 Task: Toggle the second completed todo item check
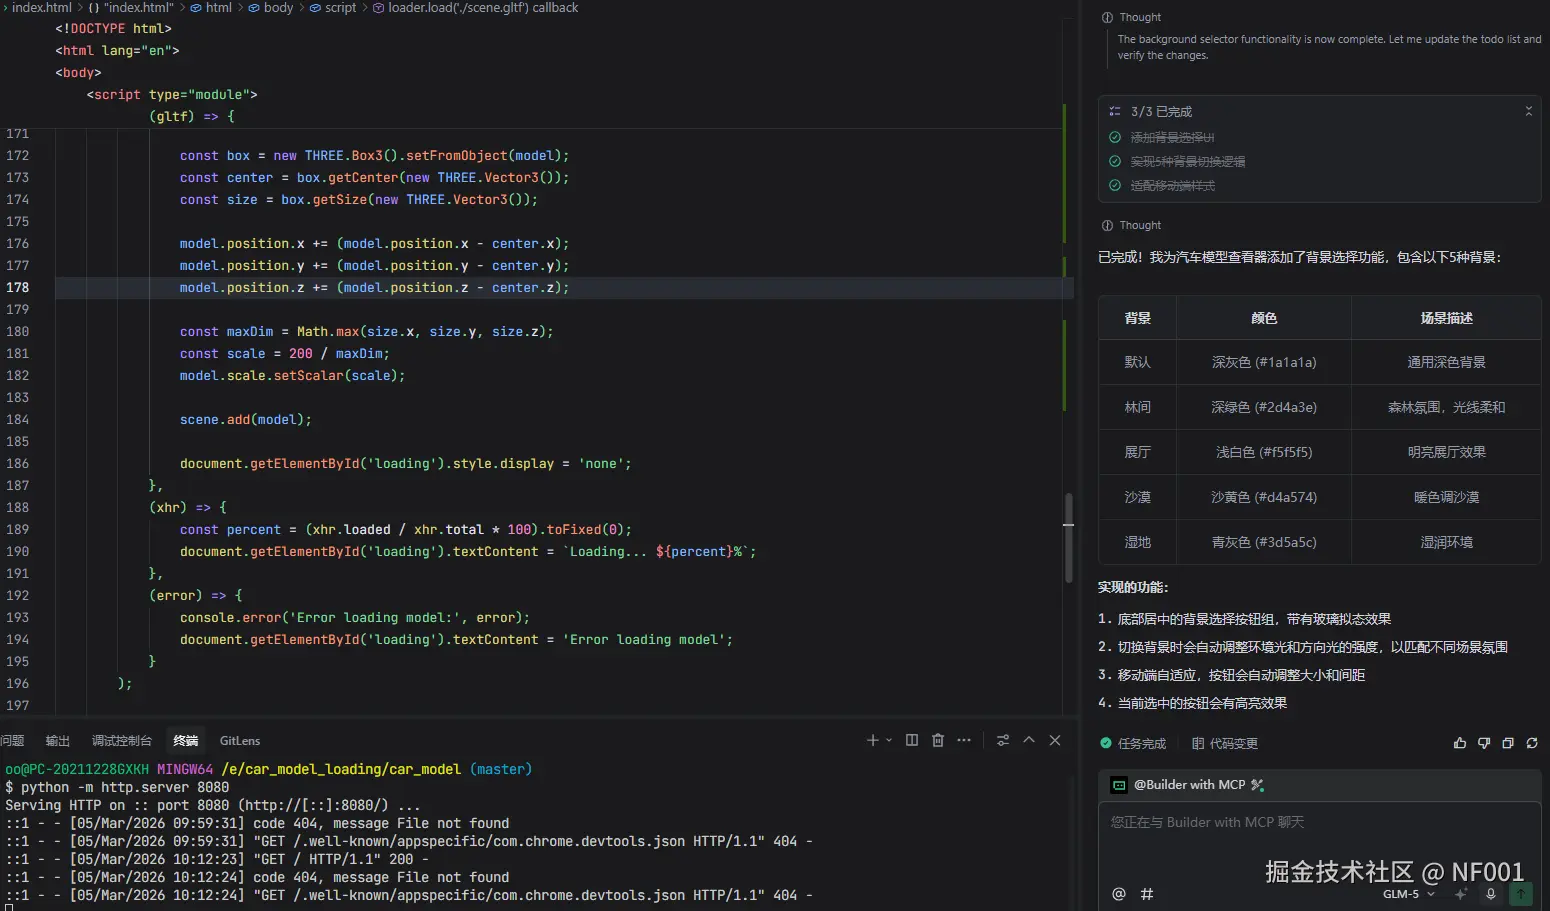click(1115, 161)
